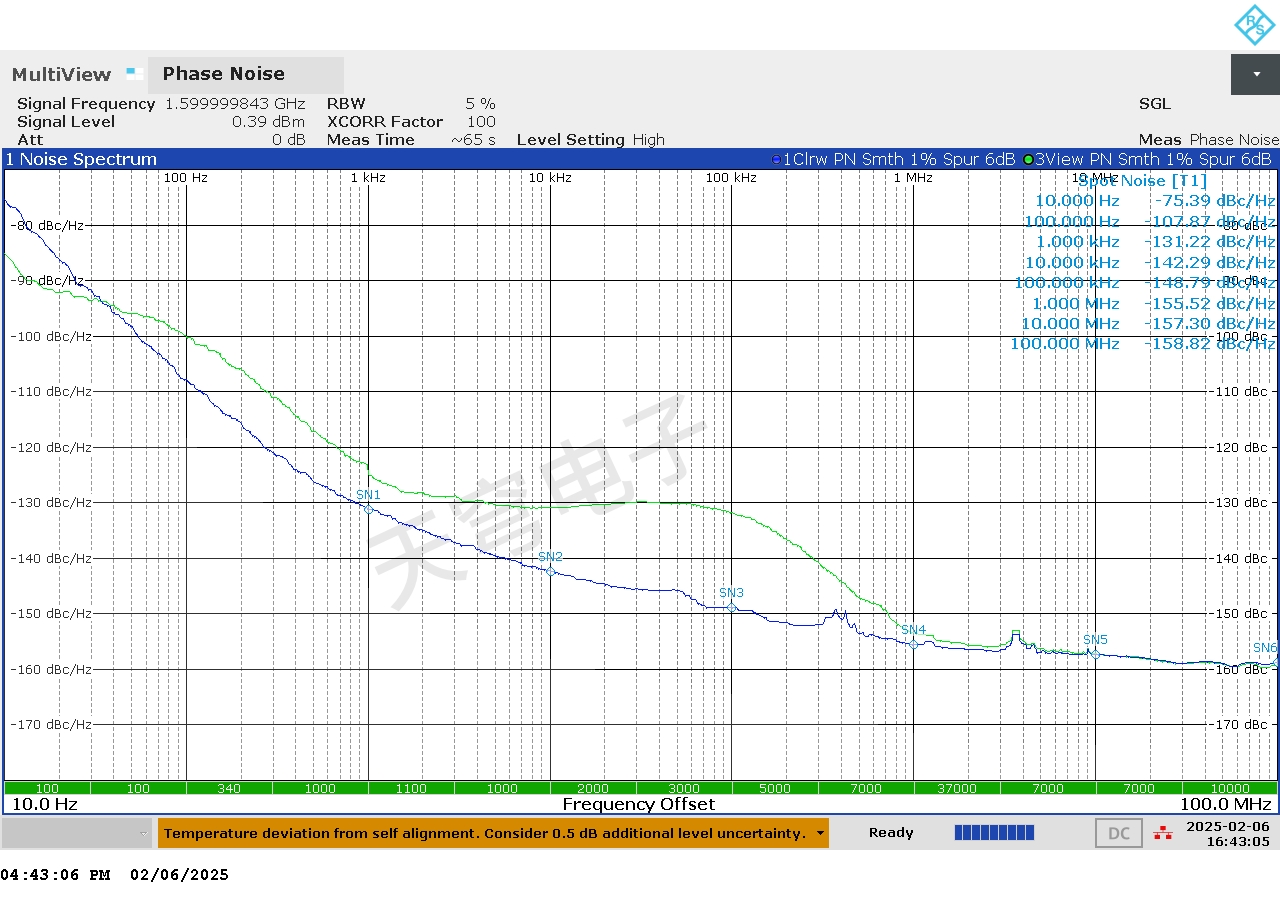Screen dimensions: 1280x900
Task: Select the green 37000 segment cell
Action: click(x=959, y=788)
